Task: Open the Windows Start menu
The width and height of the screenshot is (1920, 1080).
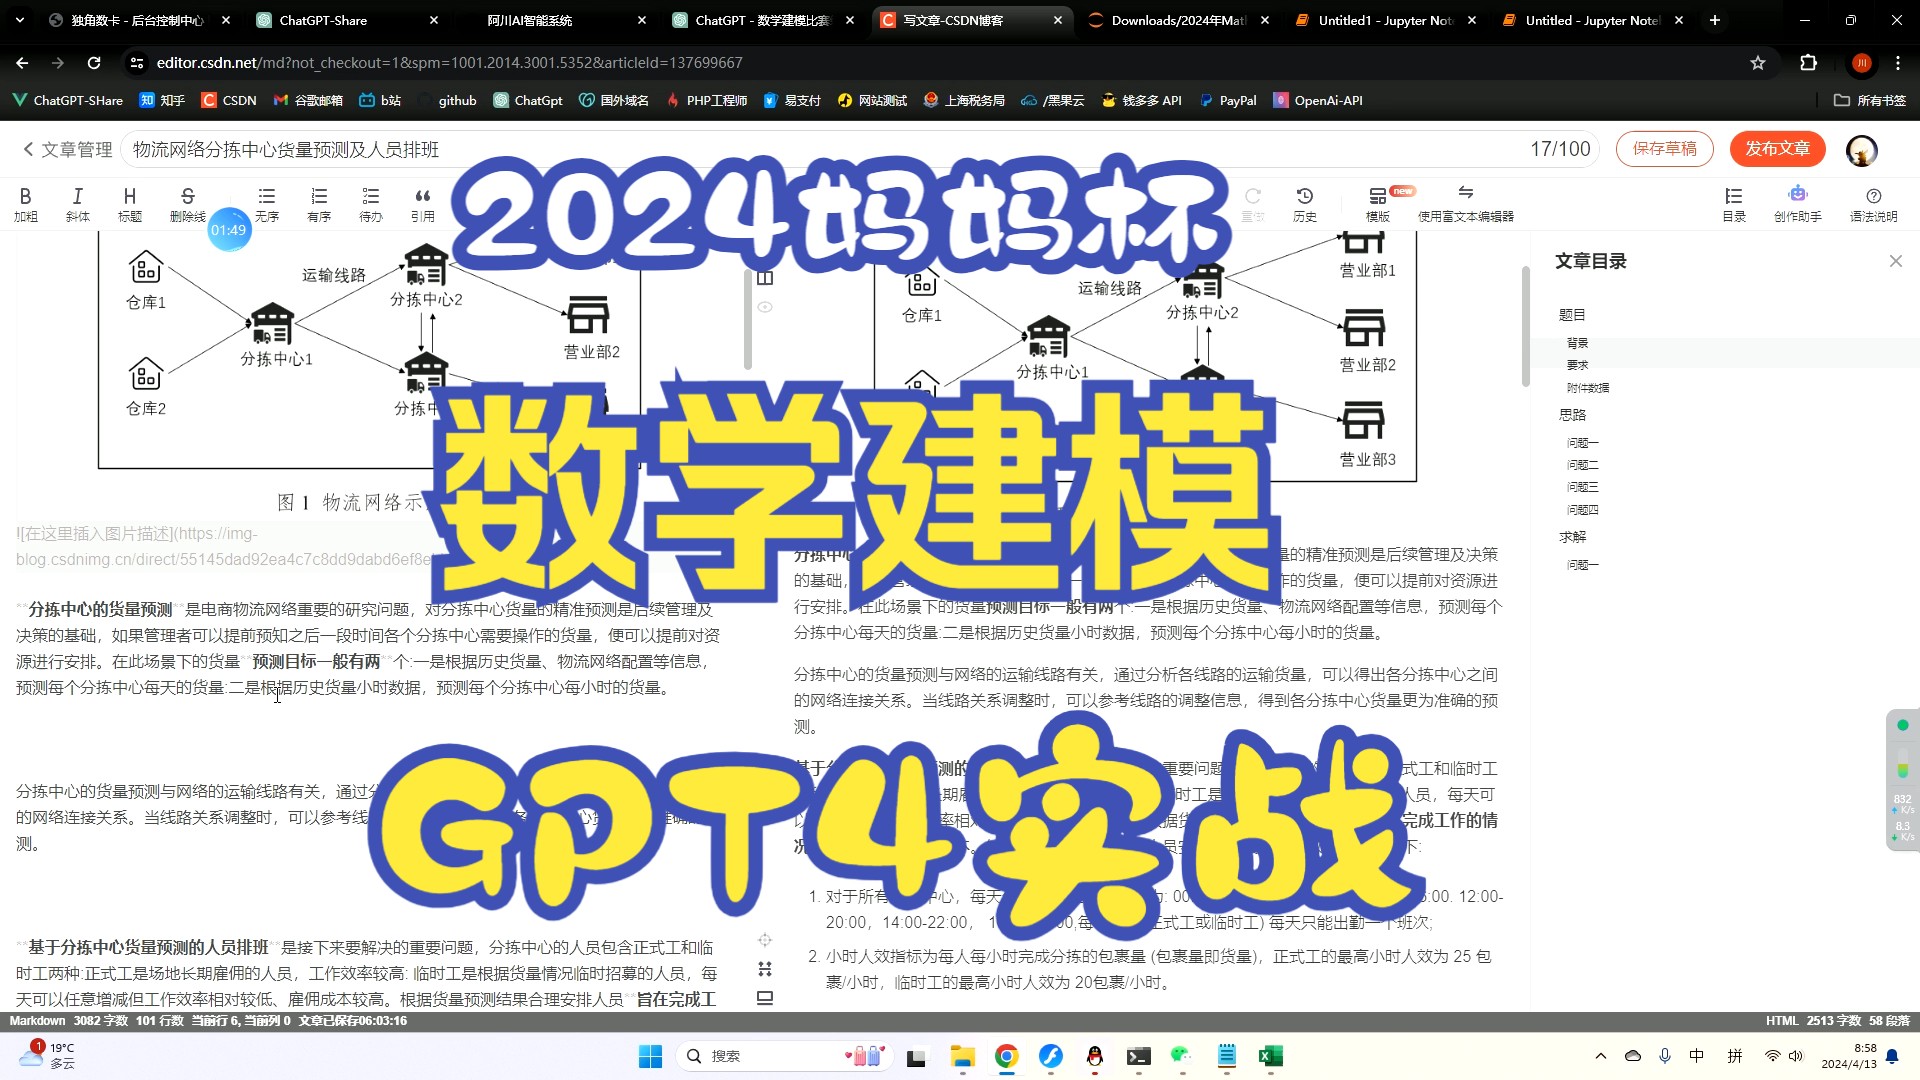Action: coord(650,1056)
